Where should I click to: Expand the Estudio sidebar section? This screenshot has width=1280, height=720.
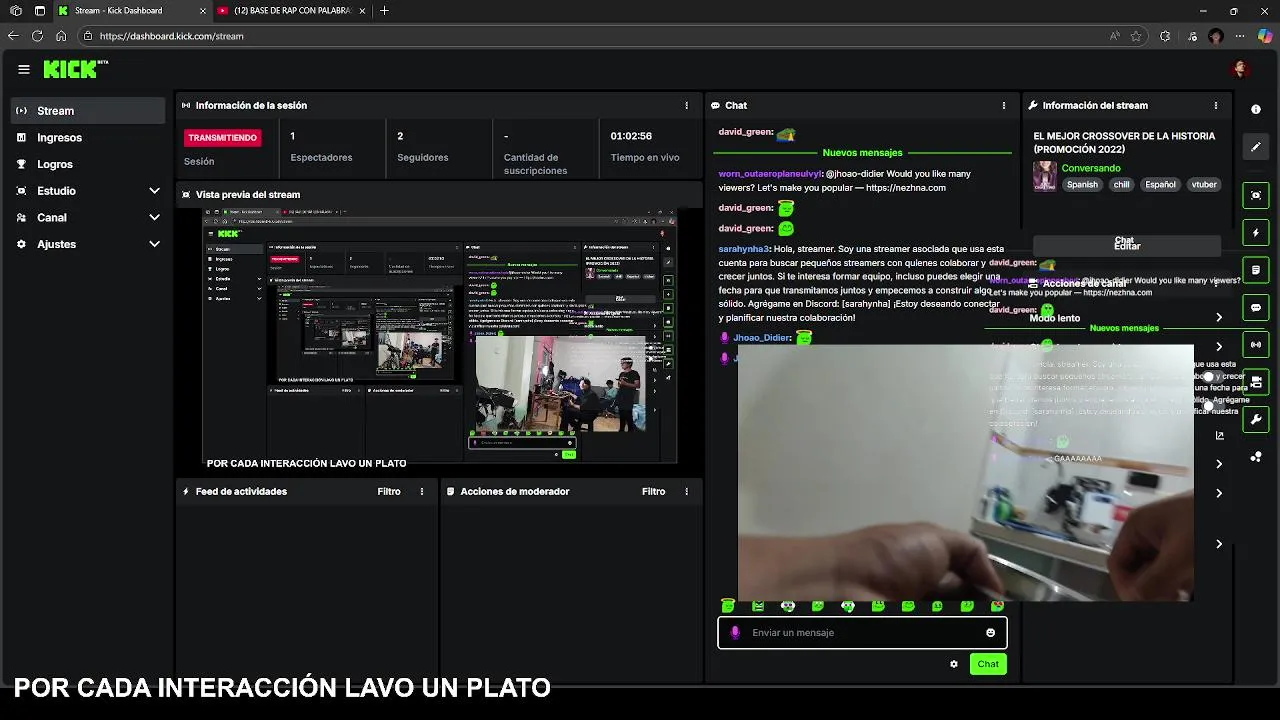coord(154,190)
